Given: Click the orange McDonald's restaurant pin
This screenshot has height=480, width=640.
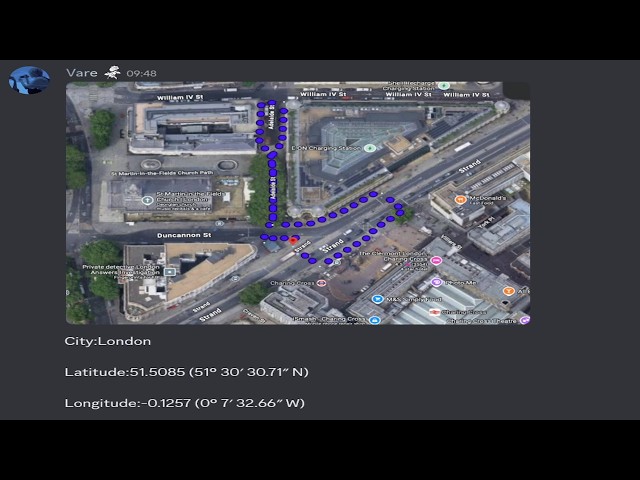Looking at the screenshot, I should [460, 200].
